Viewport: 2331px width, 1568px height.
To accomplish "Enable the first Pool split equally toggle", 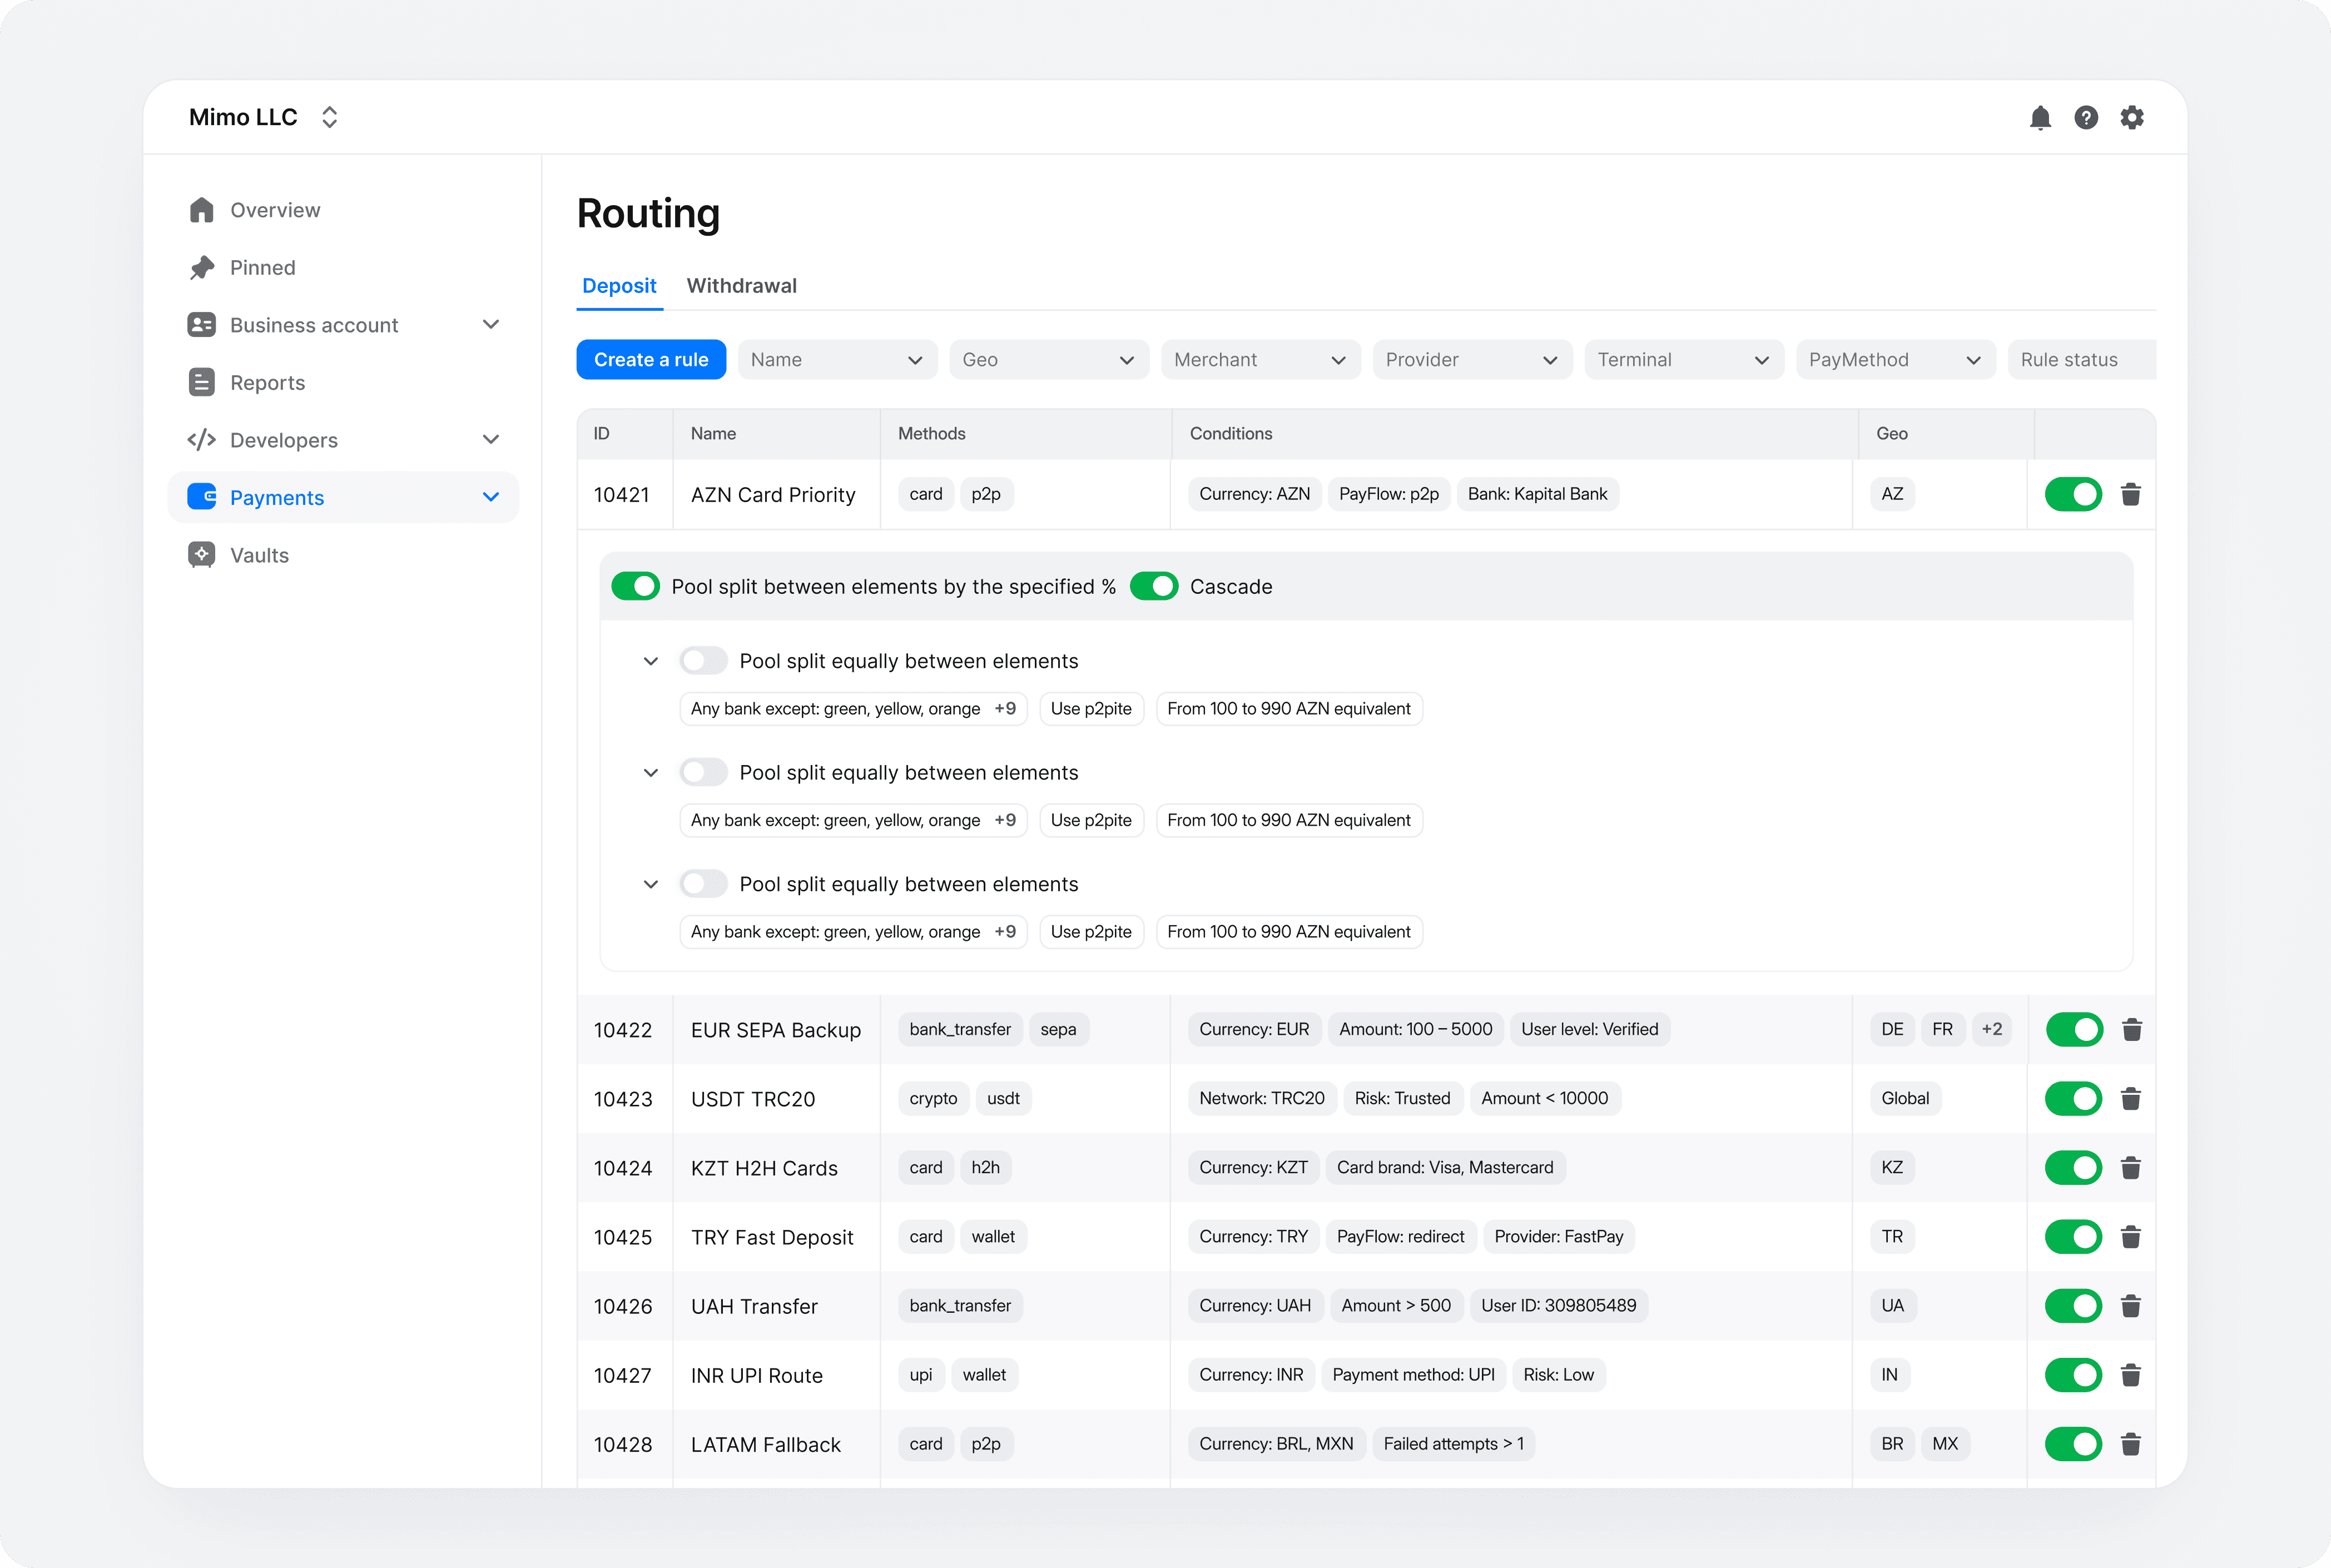I will pos(703,661).
